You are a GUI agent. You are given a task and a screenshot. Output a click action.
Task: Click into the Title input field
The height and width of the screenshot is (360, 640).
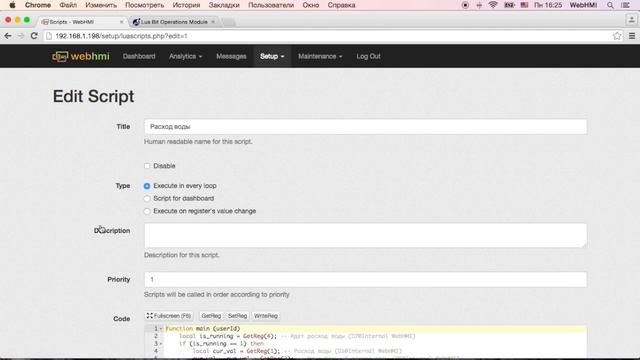click(x=365, y=127)
